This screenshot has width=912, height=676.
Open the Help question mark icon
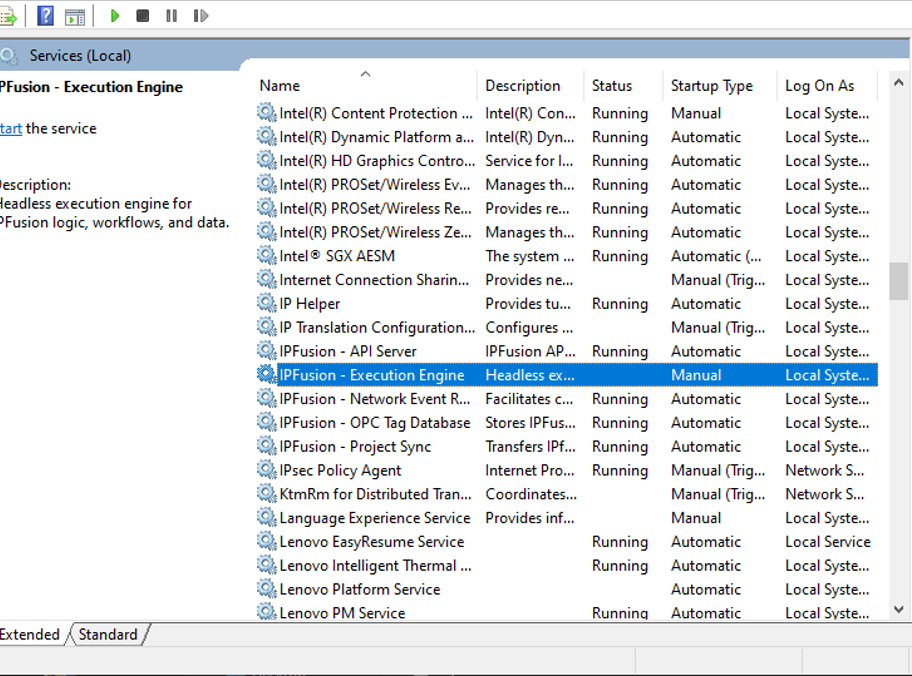pyautogui.click(x=45, y=16)
